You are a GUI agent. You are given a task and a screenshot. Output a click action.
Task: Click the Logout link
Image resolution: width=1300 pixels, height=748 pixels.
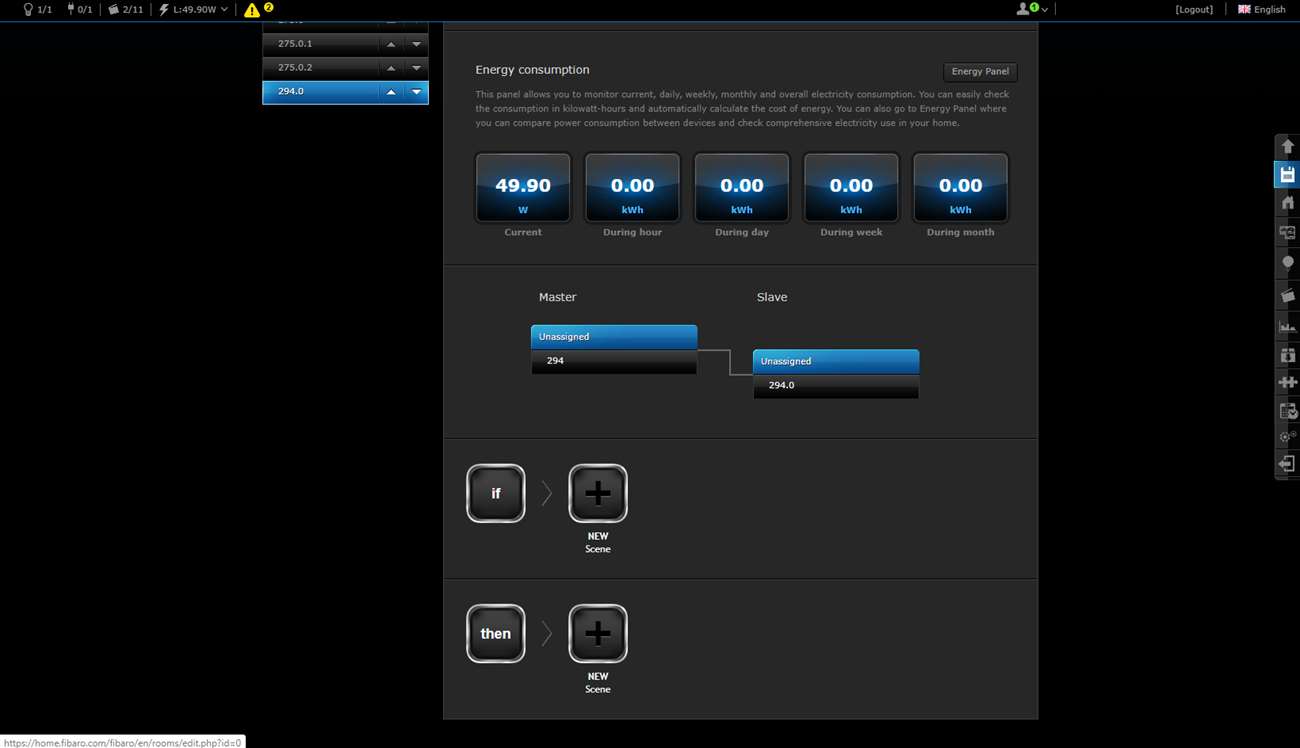1194,10
